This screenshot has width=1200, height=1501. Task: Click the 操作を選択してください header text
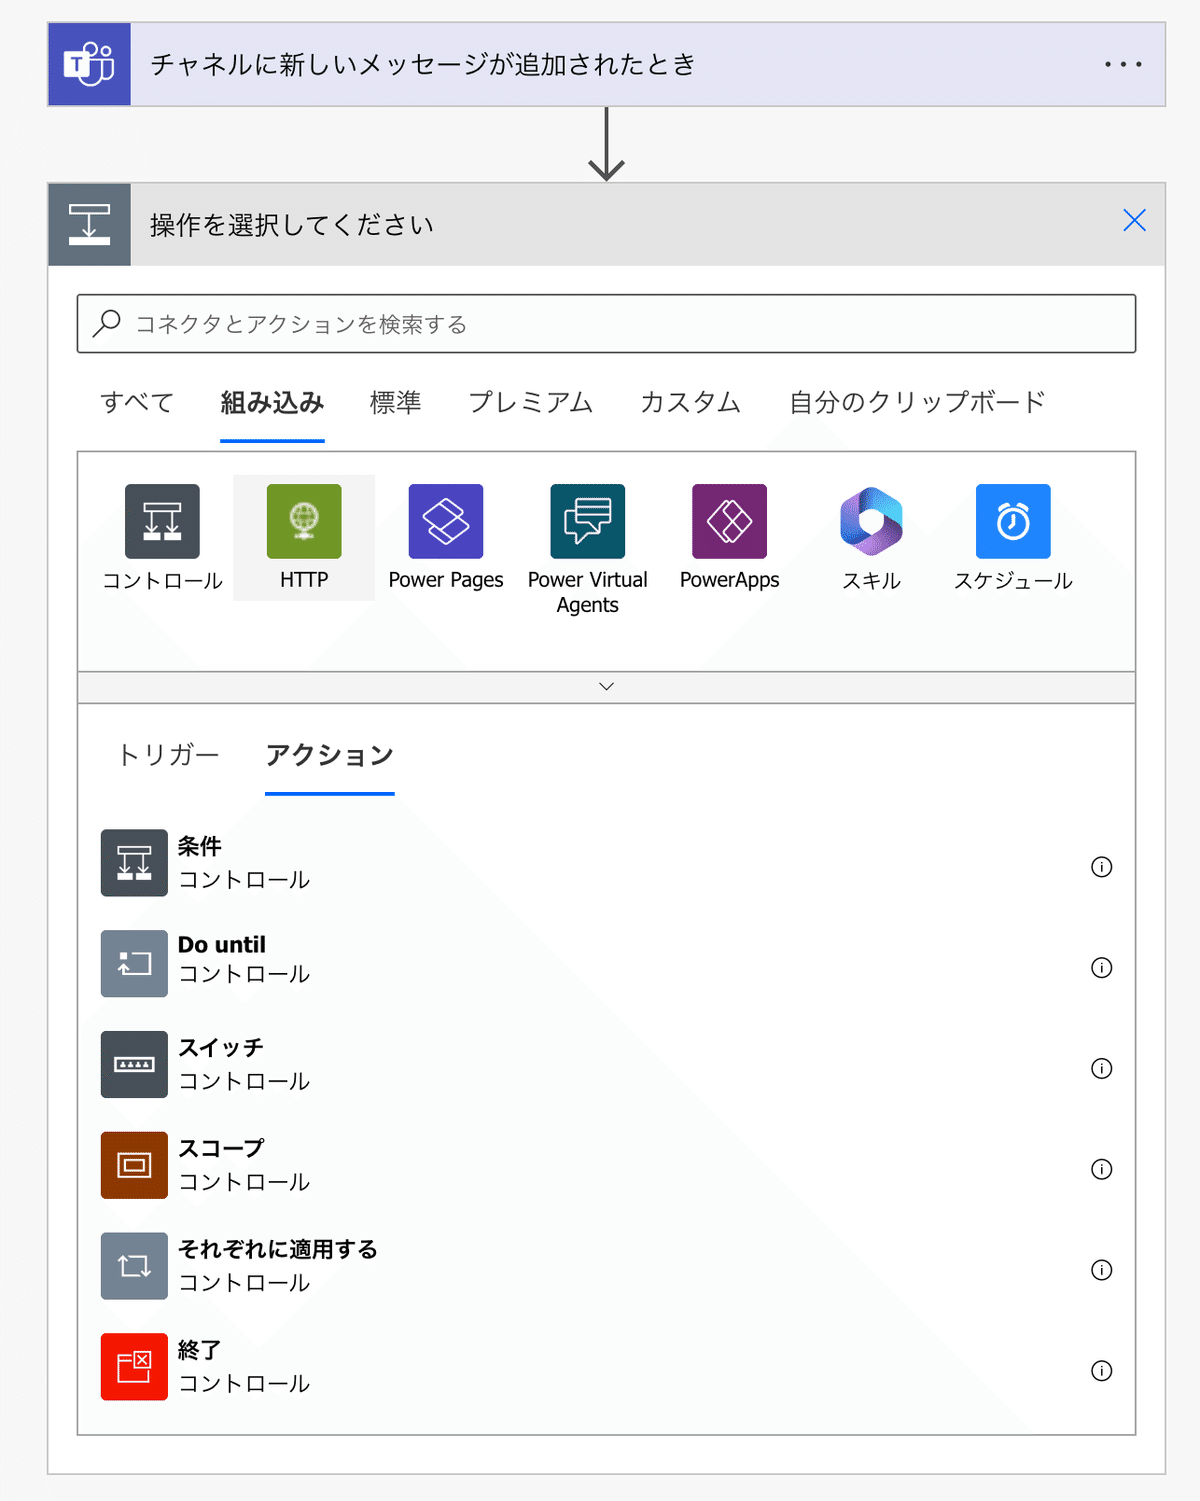pos(292,225)
